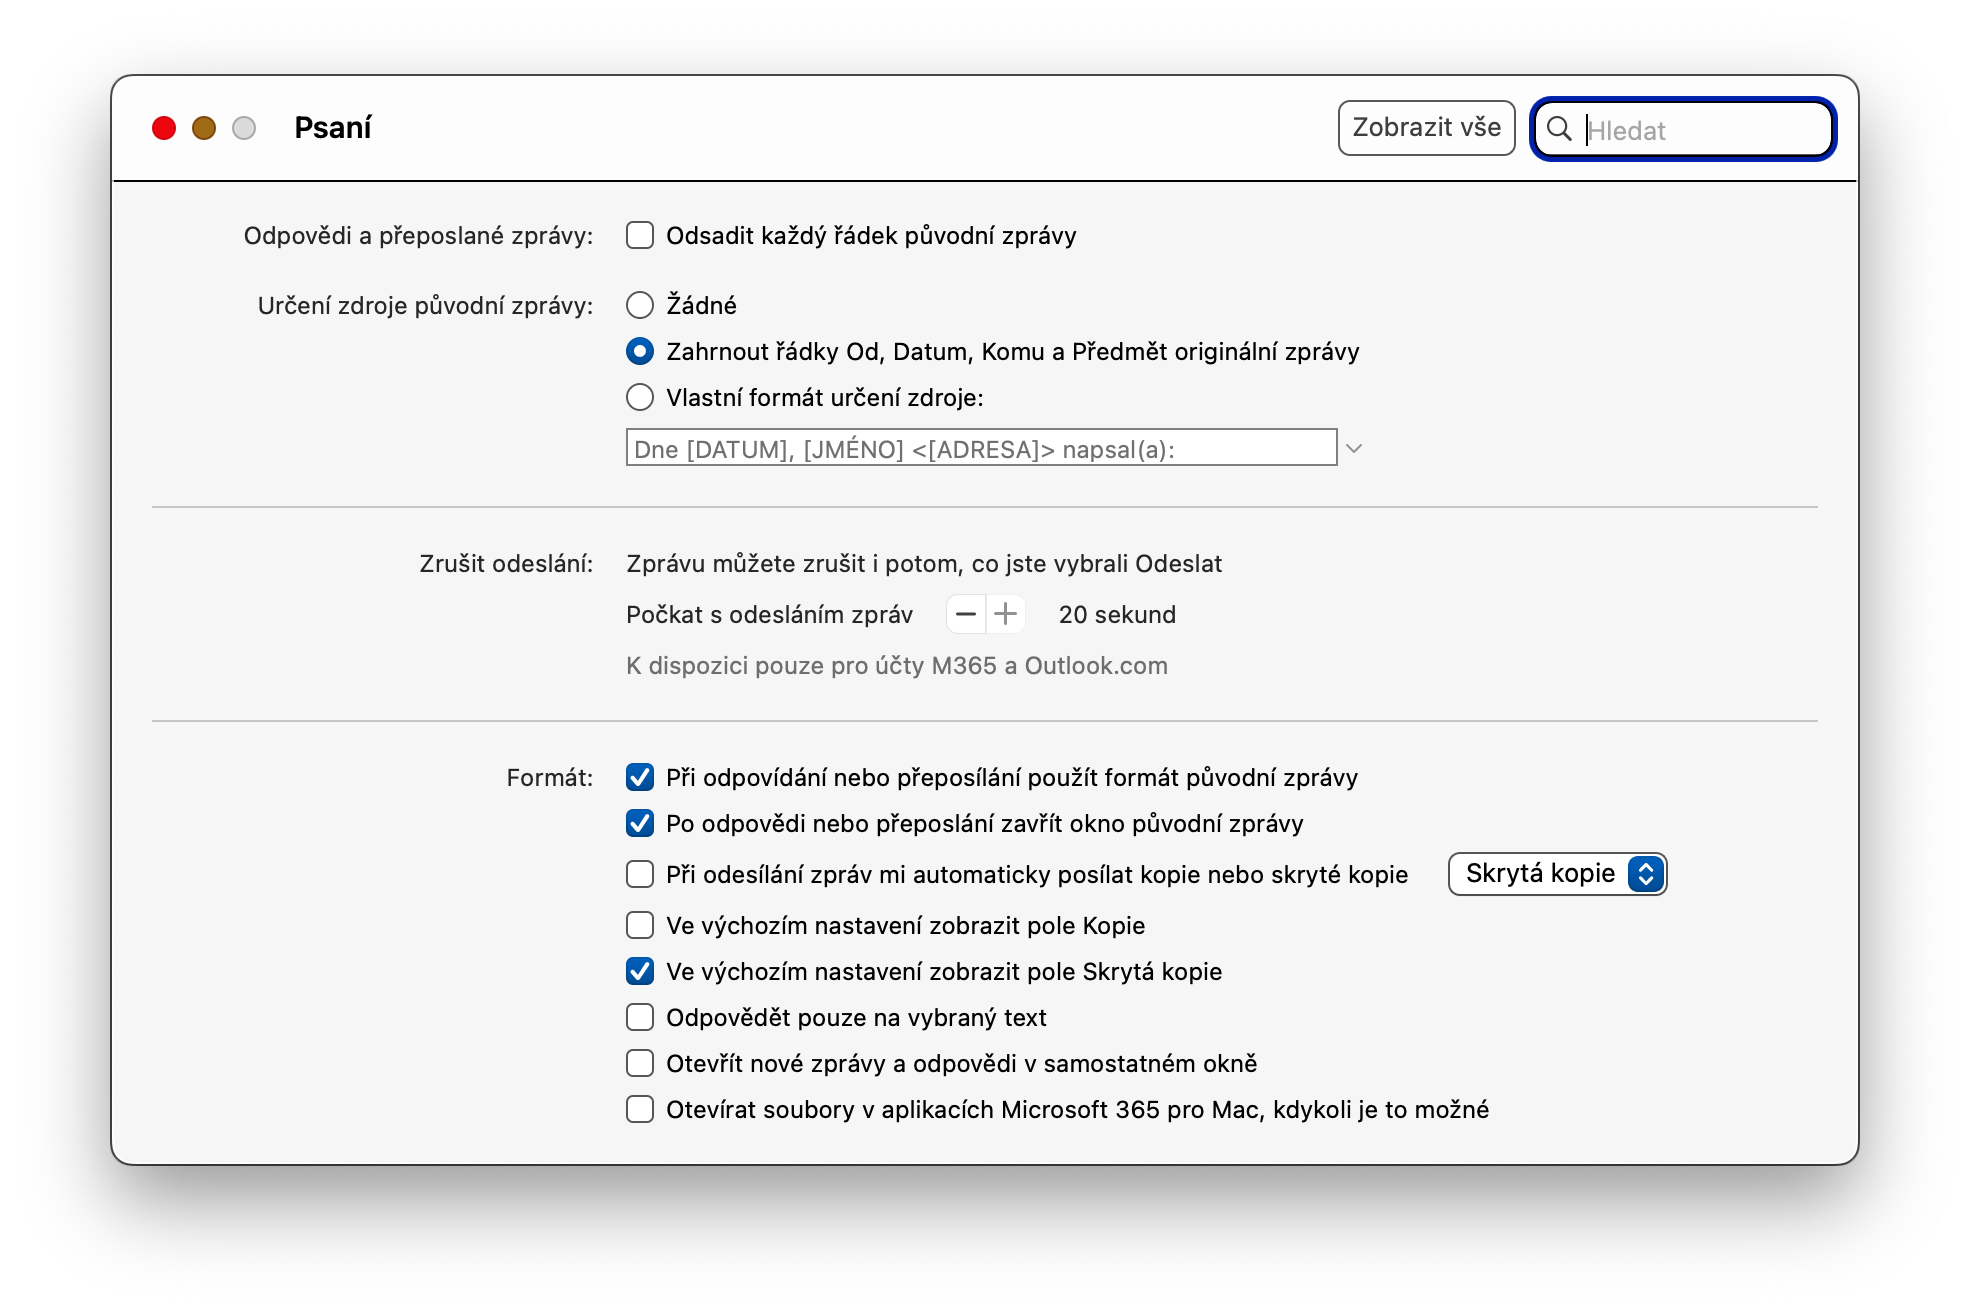Enable Odpovědět pouze na vybraný text
The width and height of the screenshot is (1970, 1312).
tap(640, 1018)
